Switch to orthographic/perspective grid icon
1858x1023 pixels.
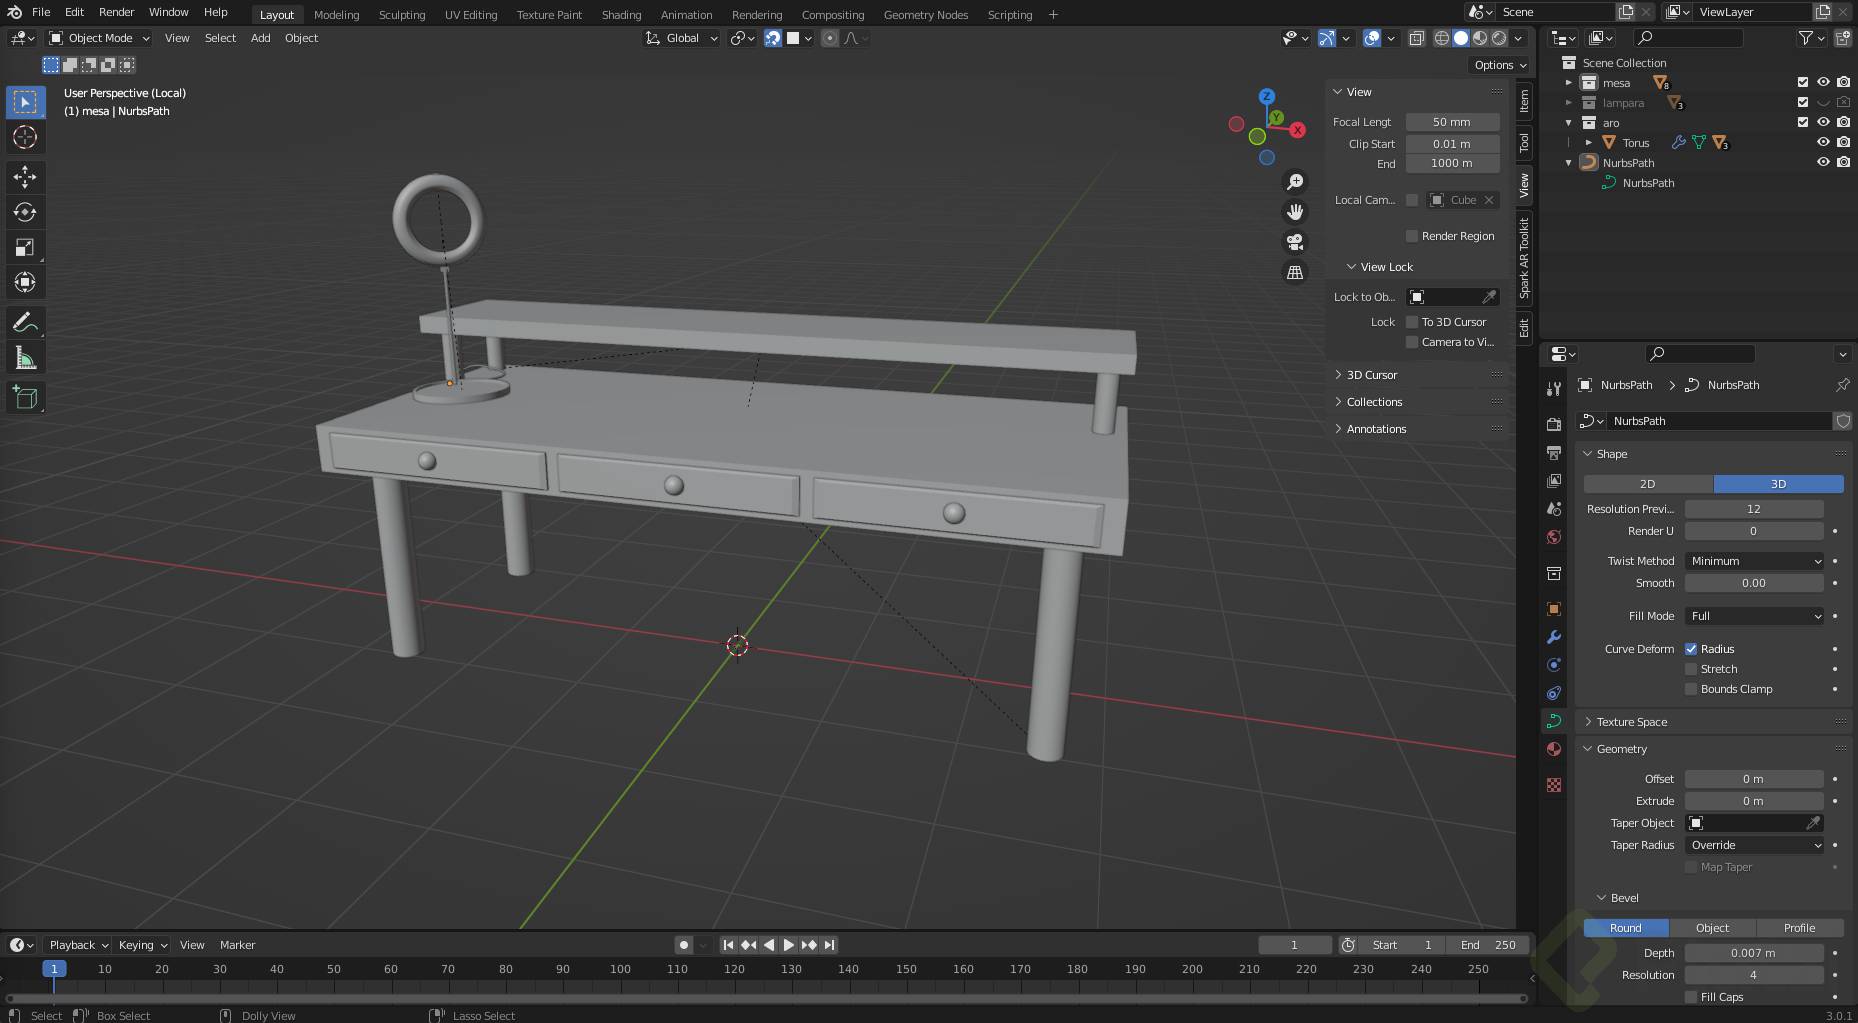1295,272
